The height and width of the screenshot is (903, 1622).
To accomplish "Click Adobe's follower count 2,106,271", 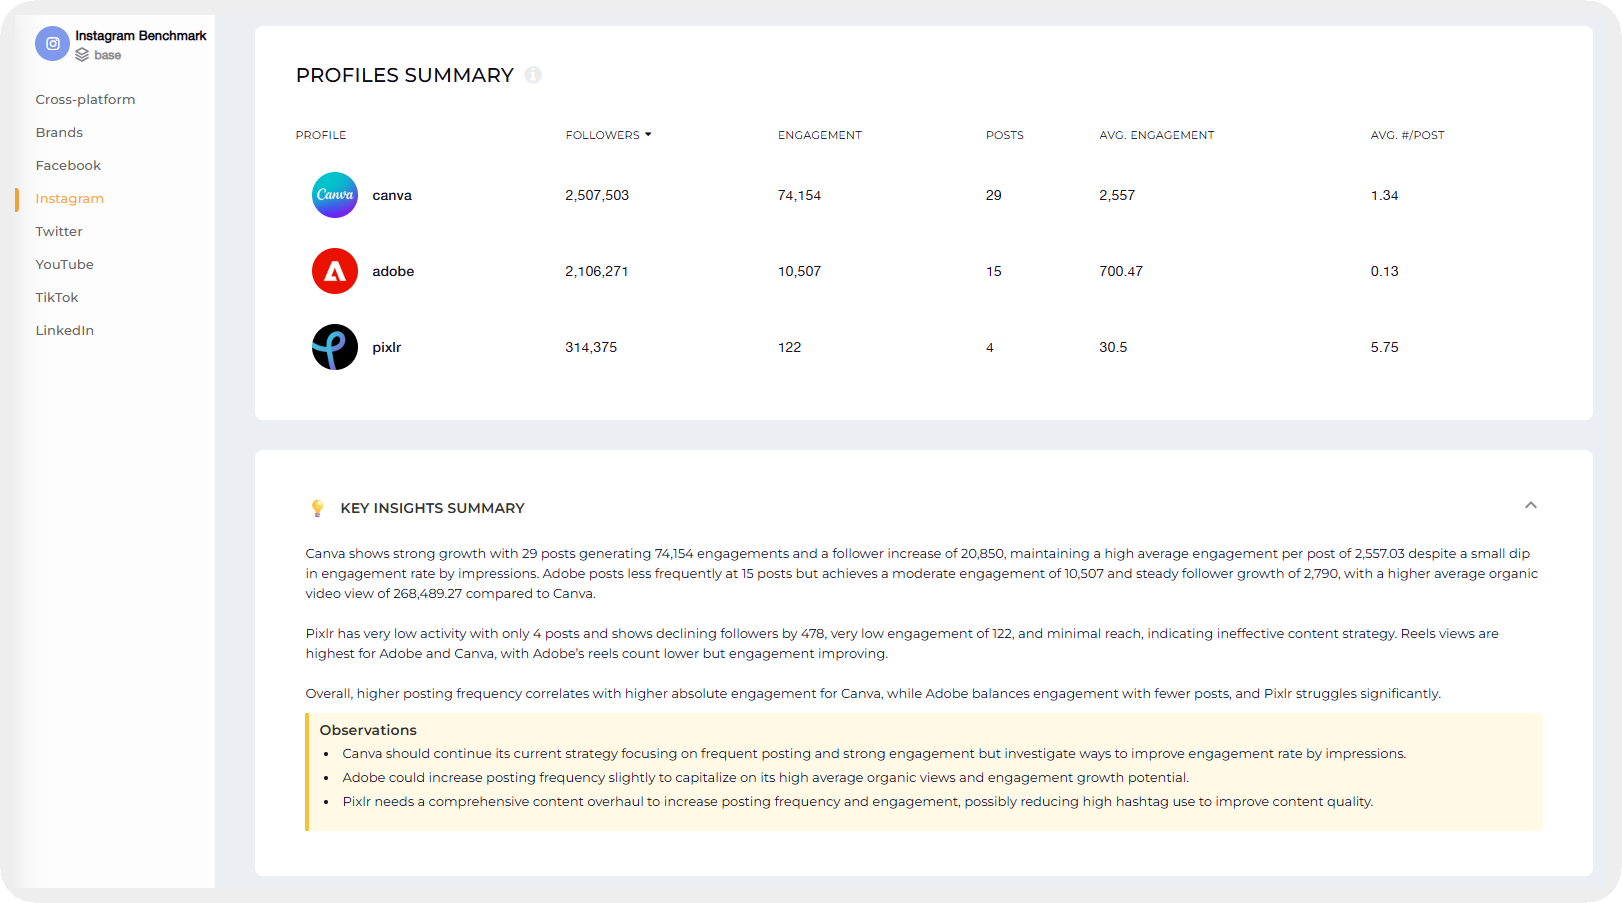I will click(597, 271).
